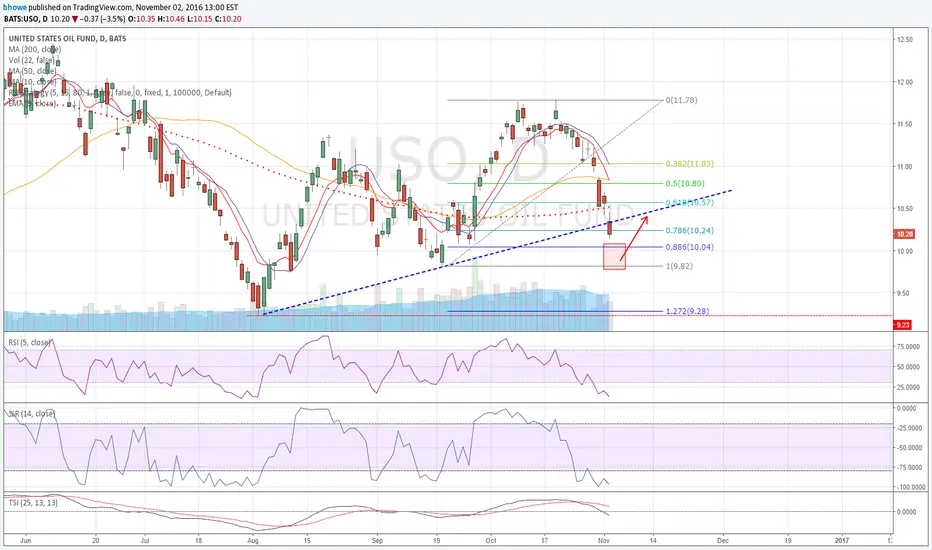Click the Aug label on the time axis
The height and width of the screenshot is (550, 932).
click(x=253, y=540)
